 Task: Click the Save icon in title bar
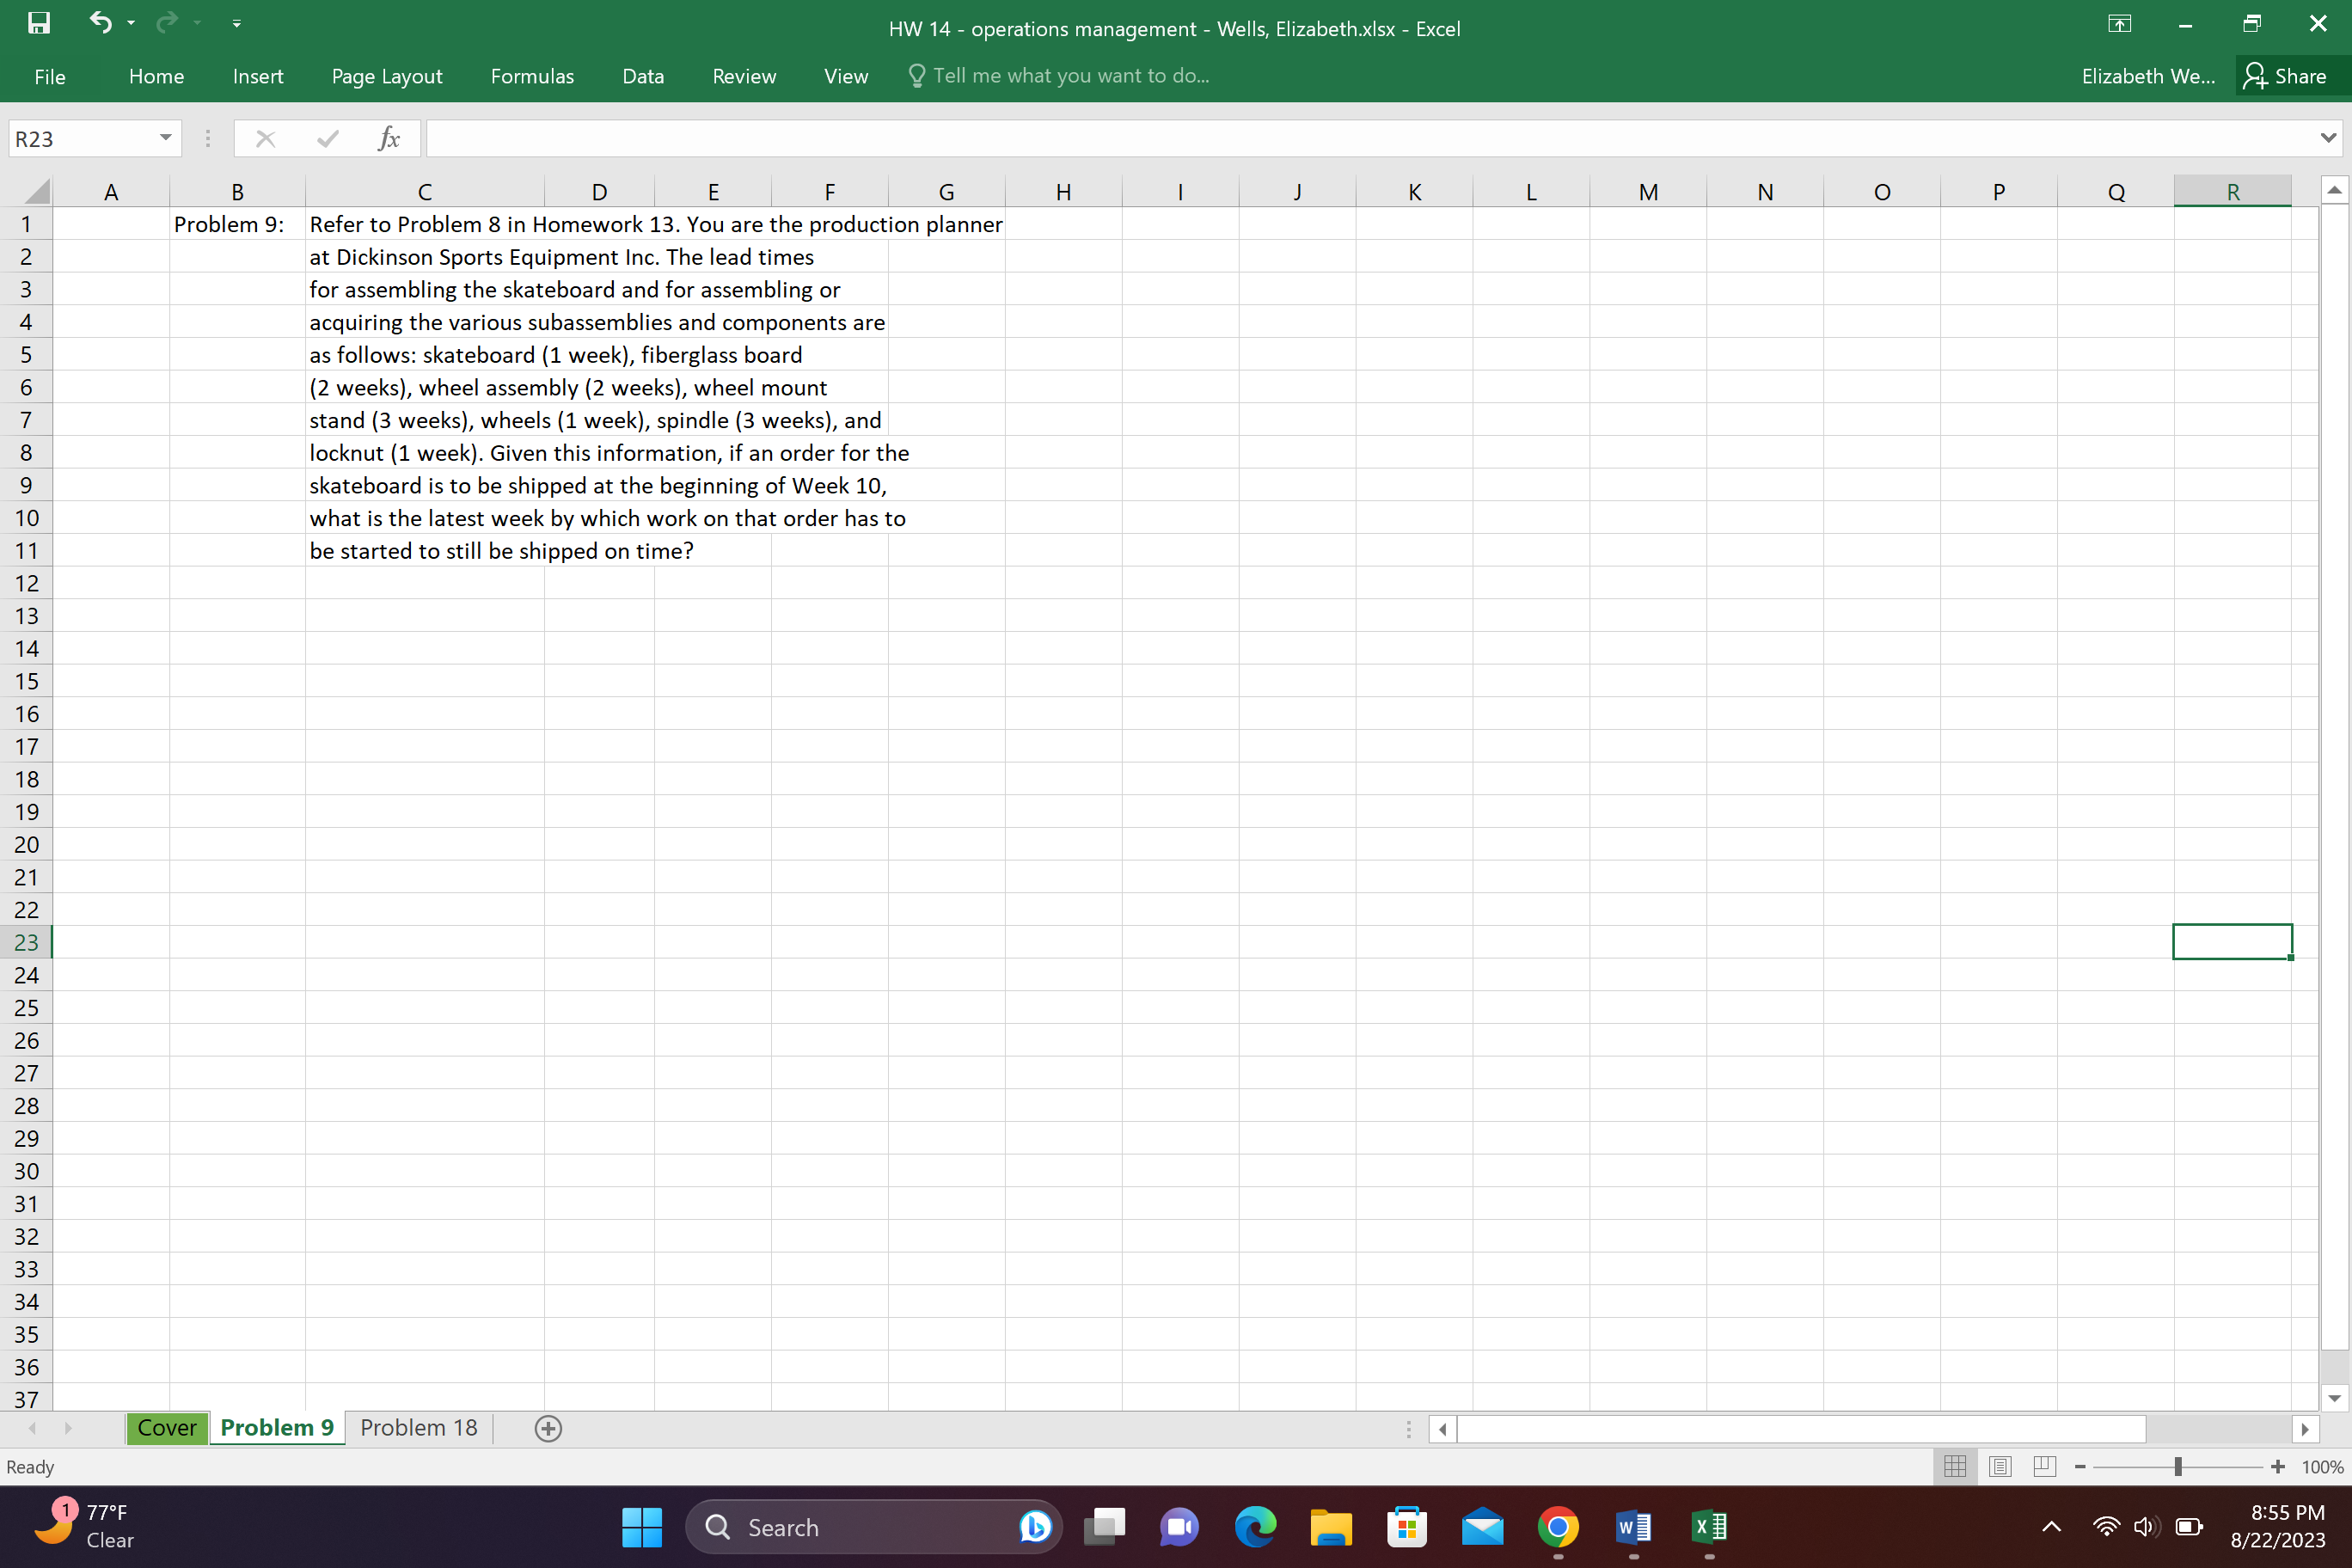coord(38,23)
